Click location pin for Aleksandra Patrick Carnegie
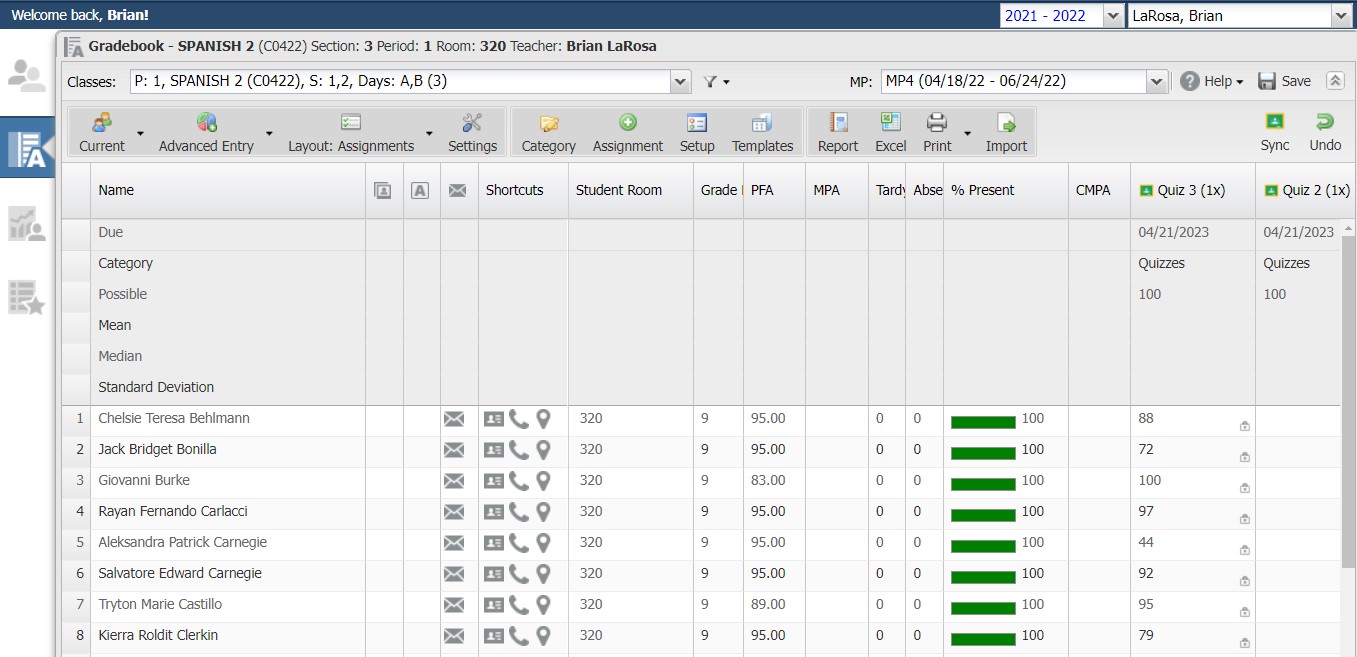 [x=543, y=543]
